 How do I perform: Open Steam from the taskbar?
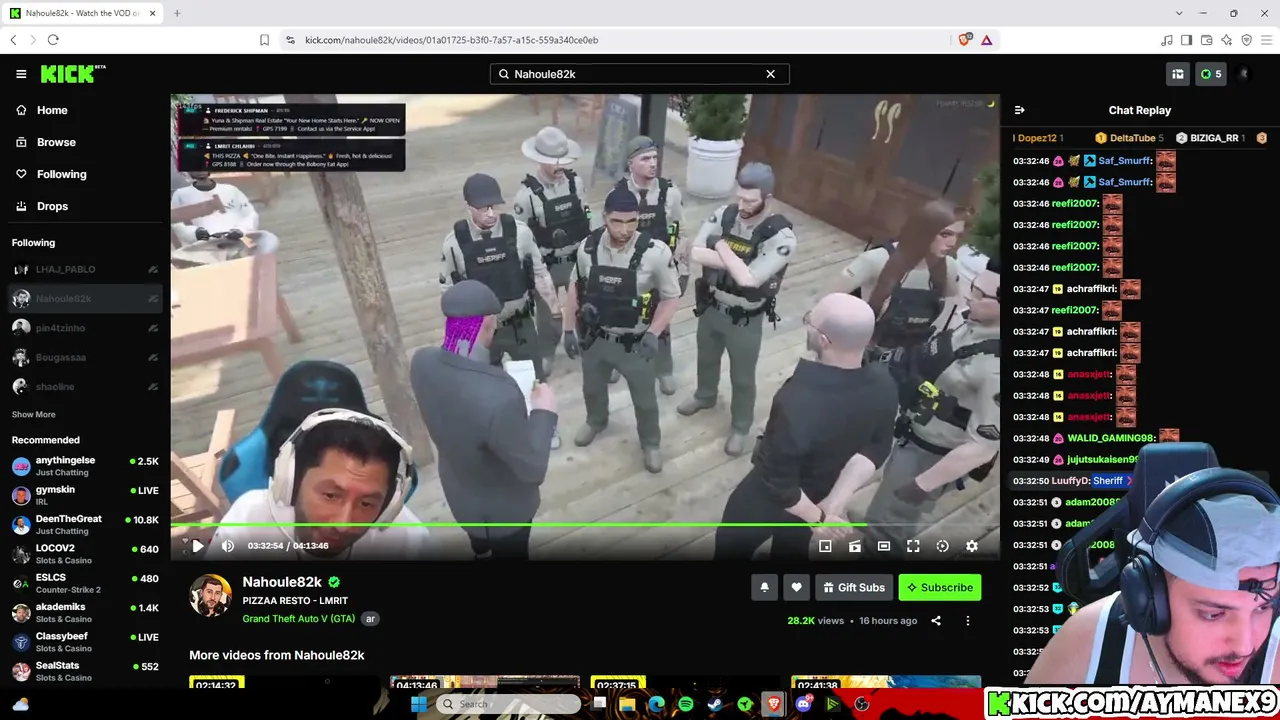click(715, 704)
